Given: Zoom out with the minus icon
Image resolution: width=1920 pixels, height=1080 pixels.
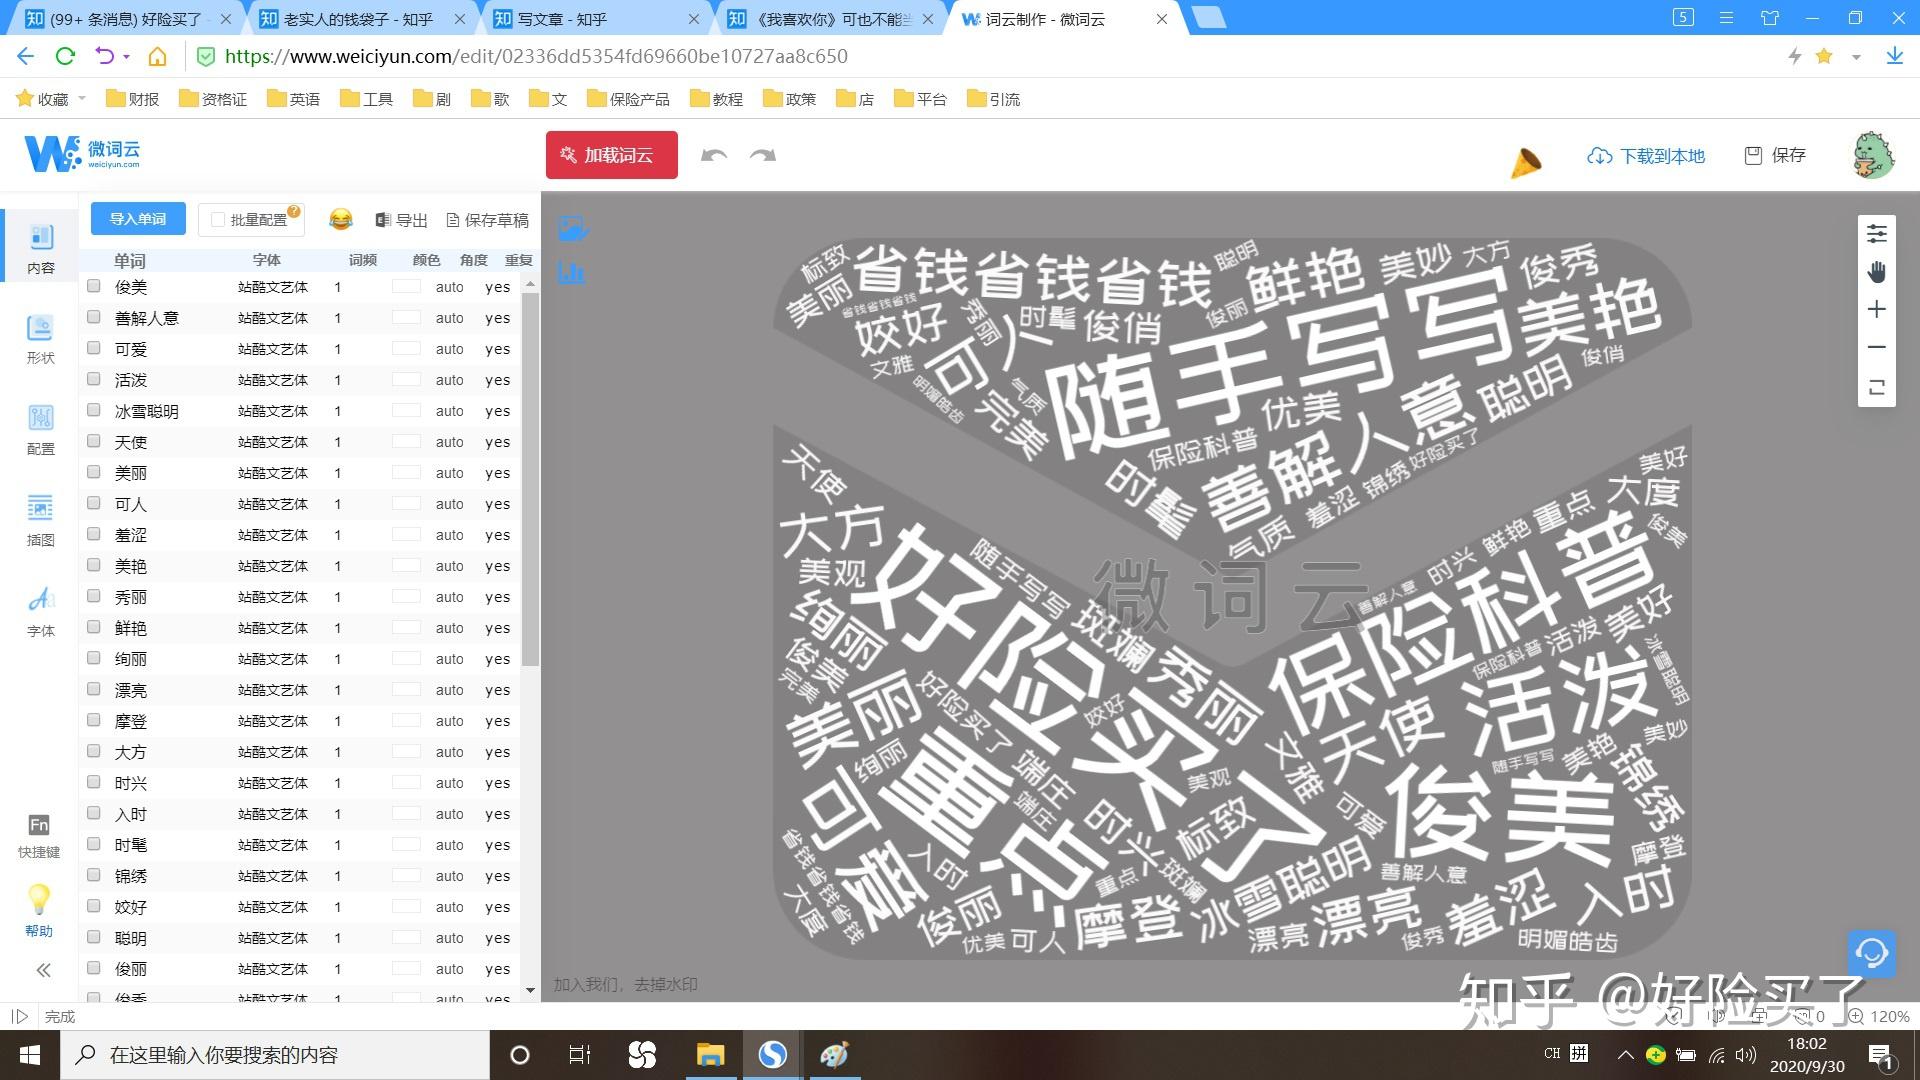Looking at the screenshot, I should 1877,348.
